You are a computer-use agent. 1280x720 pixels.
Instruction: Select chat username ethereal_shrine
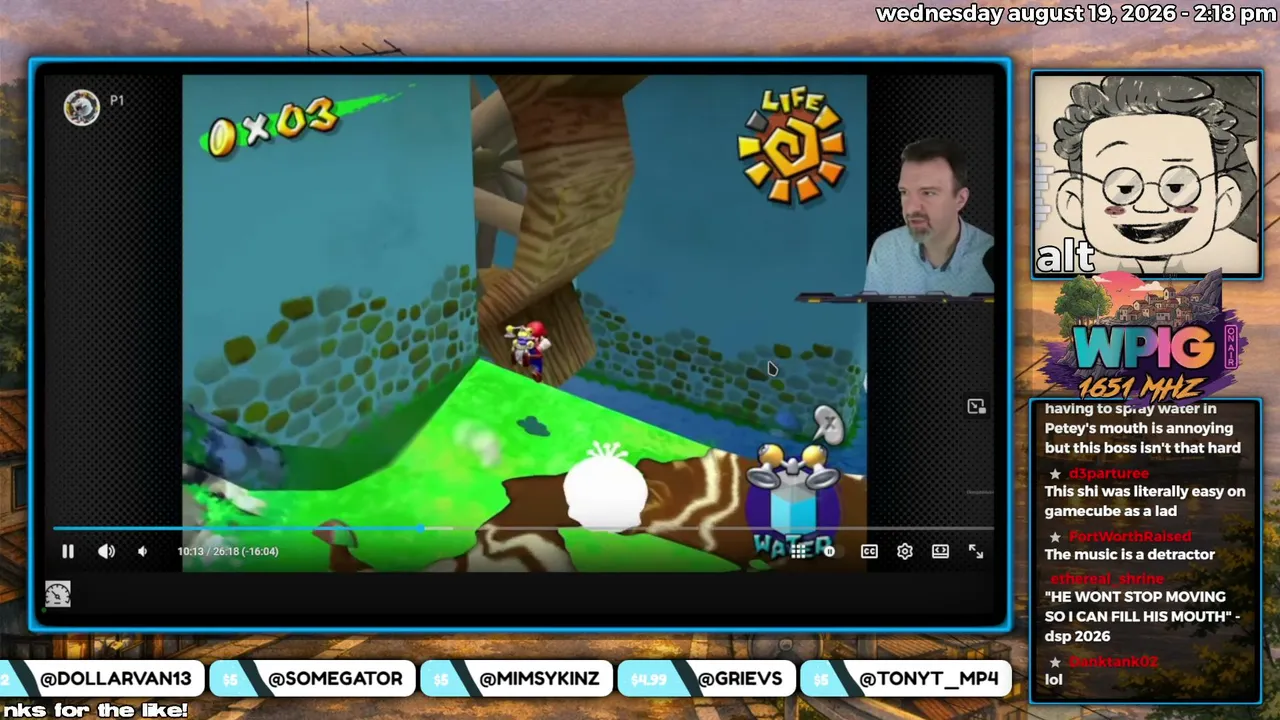tap(1107, 579)
